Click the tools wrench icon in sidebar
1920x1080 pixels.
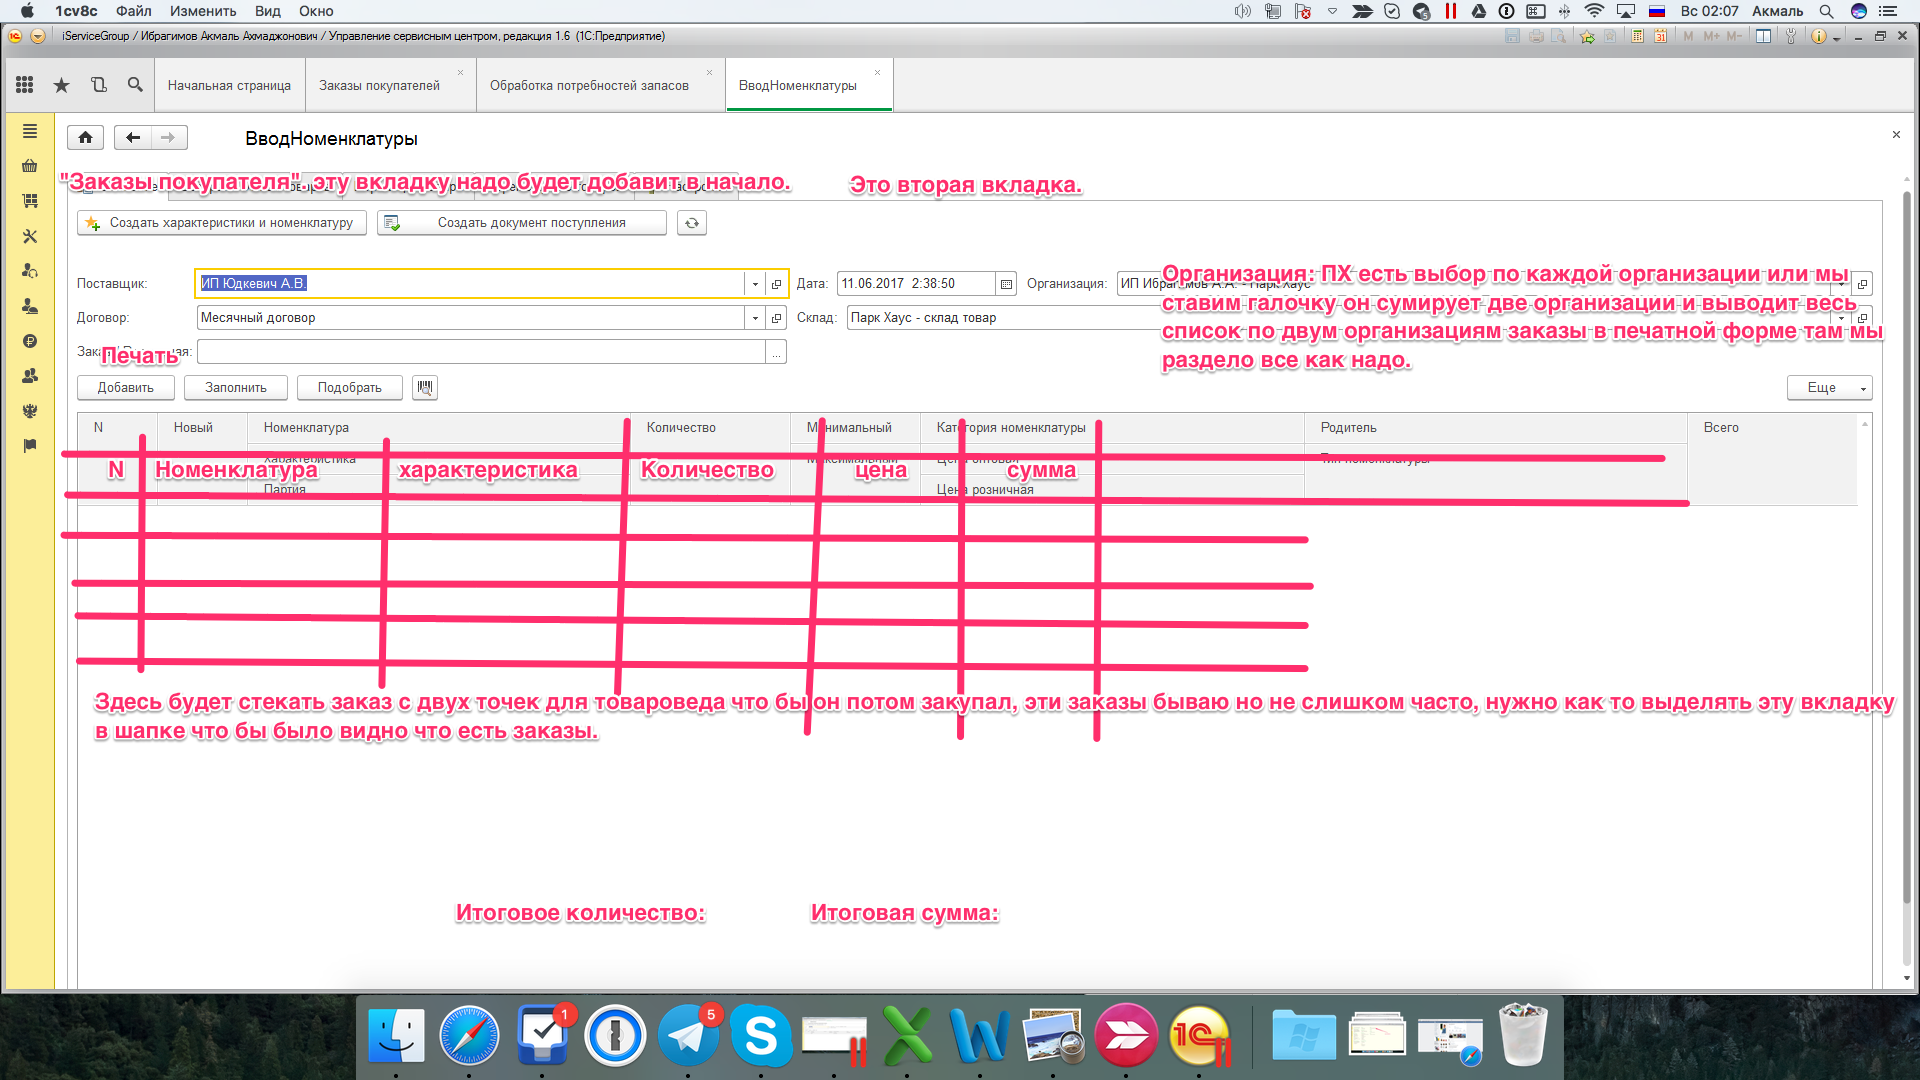(x=30, y=237)
